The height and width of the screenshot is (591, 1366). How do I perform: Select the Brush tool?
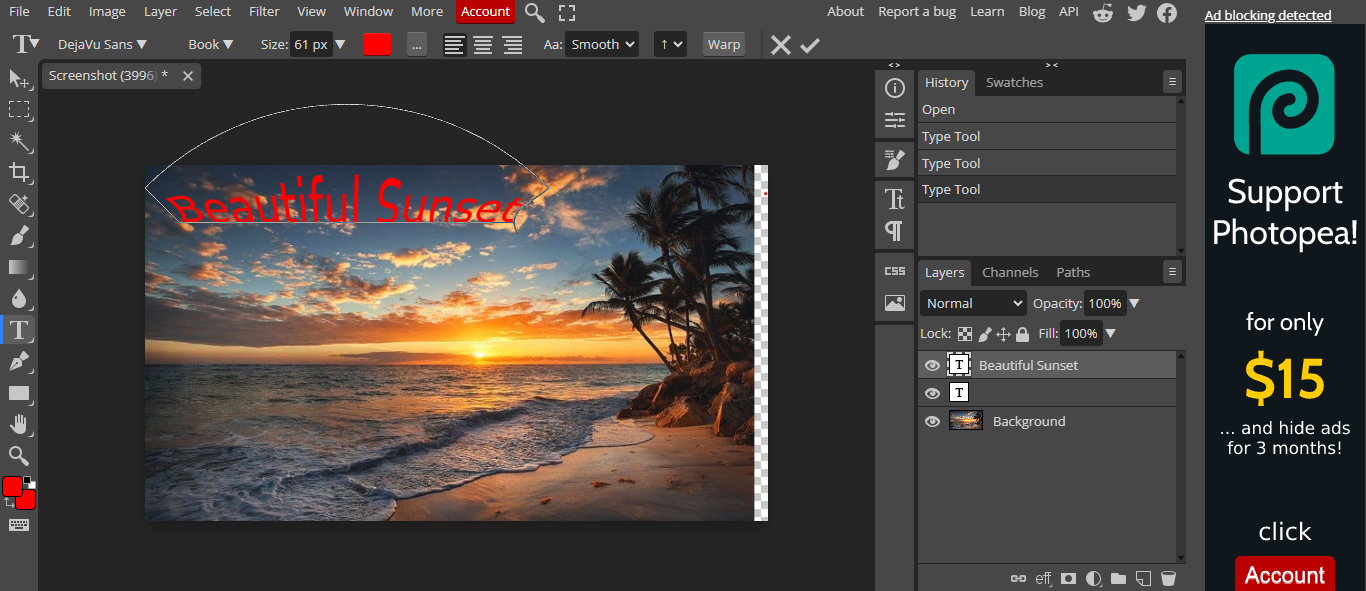[20, 235]
